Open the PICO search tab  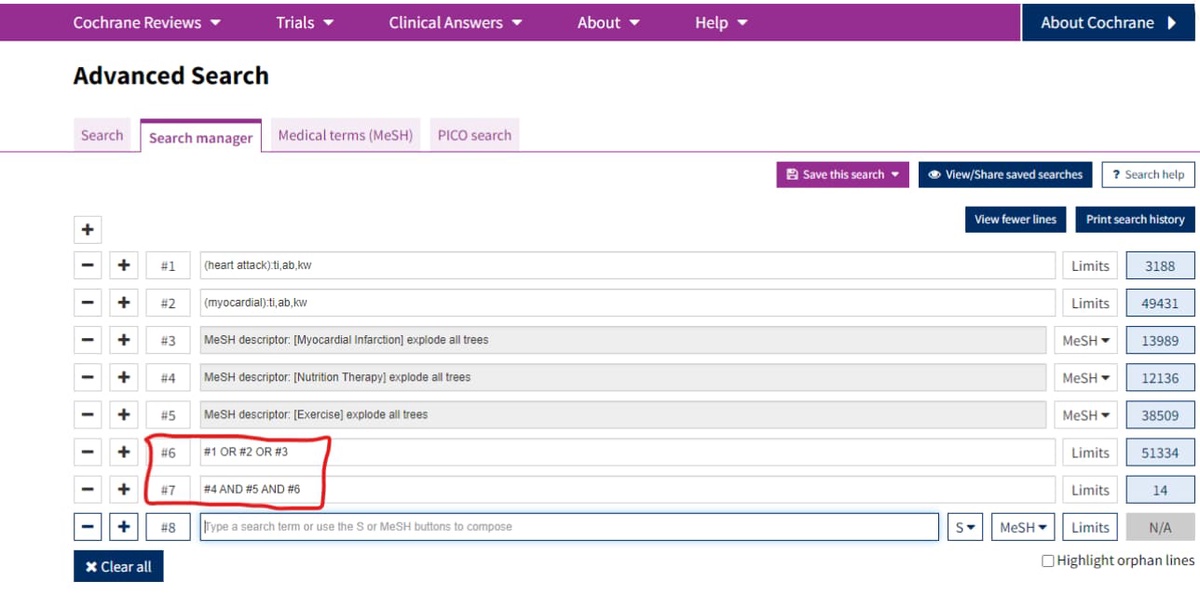(x=474, y=135)
